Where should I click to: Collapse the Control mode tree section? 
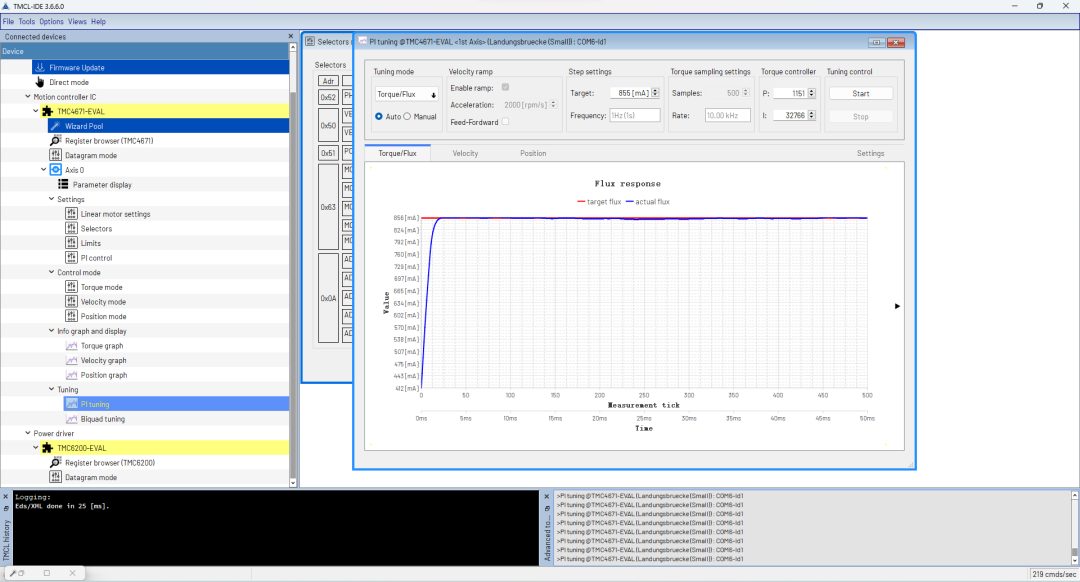pyautogui.click(x=50, y=272)
